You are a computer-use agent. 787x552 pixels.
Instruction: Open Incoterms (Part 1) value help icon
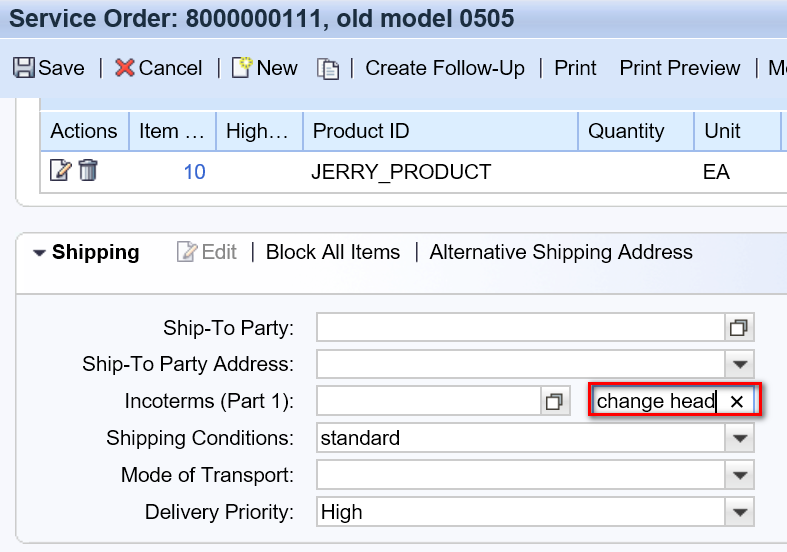click(x=555, y=401)
